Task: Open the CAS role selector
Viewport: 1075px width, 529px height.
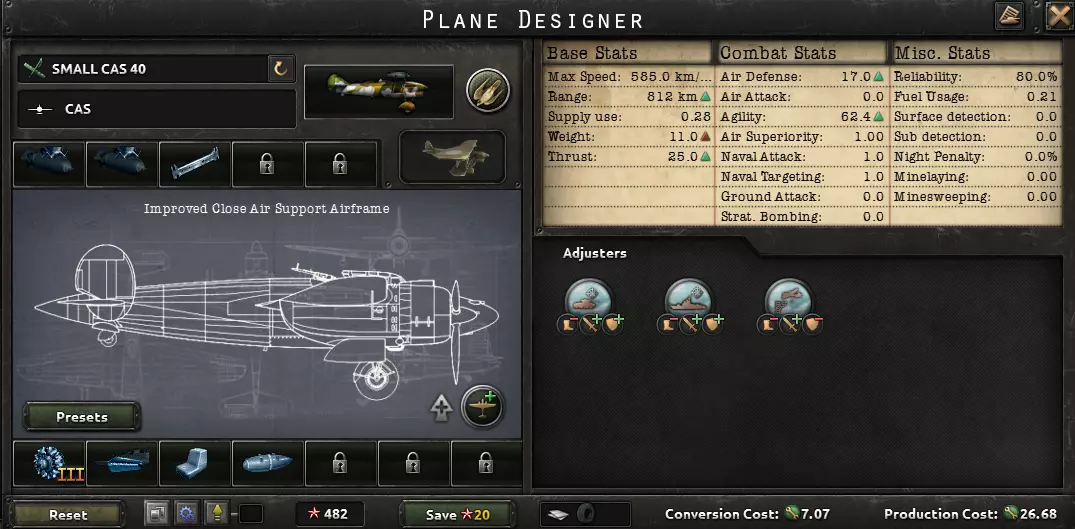Action: click(x=157, y=109)
